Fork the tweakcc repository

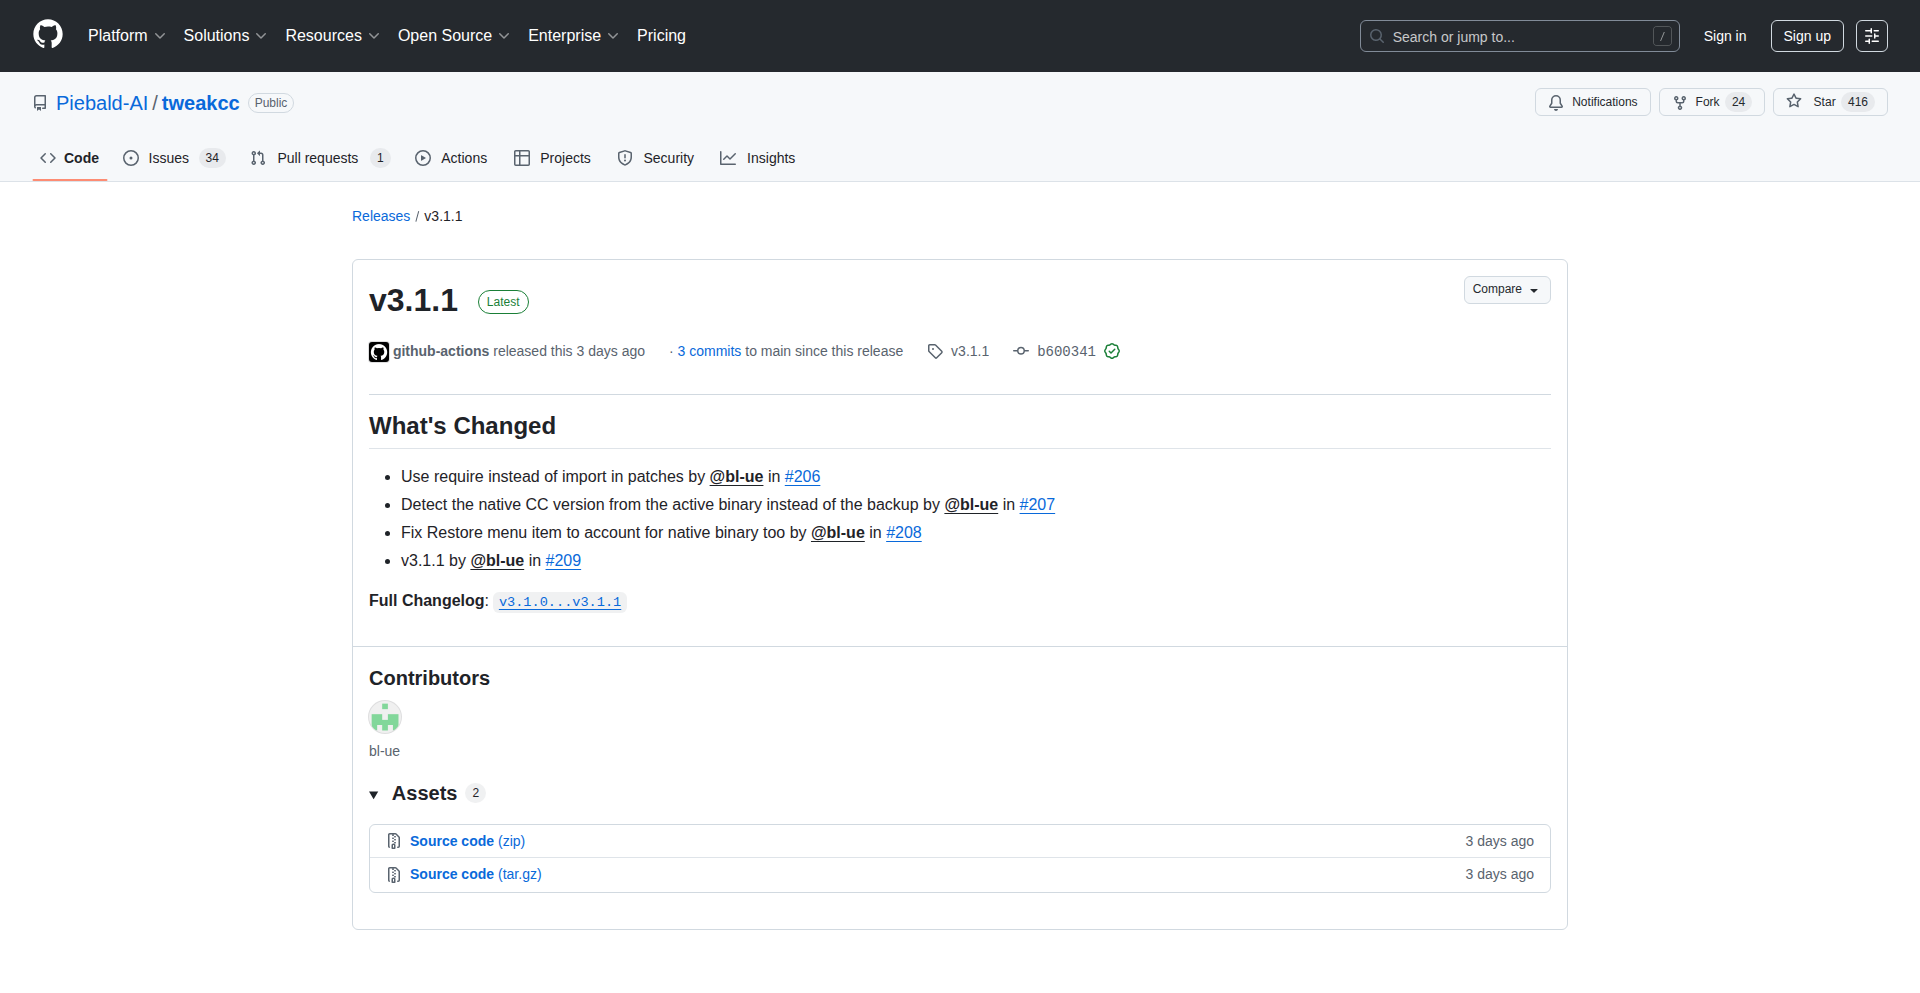1710,102
